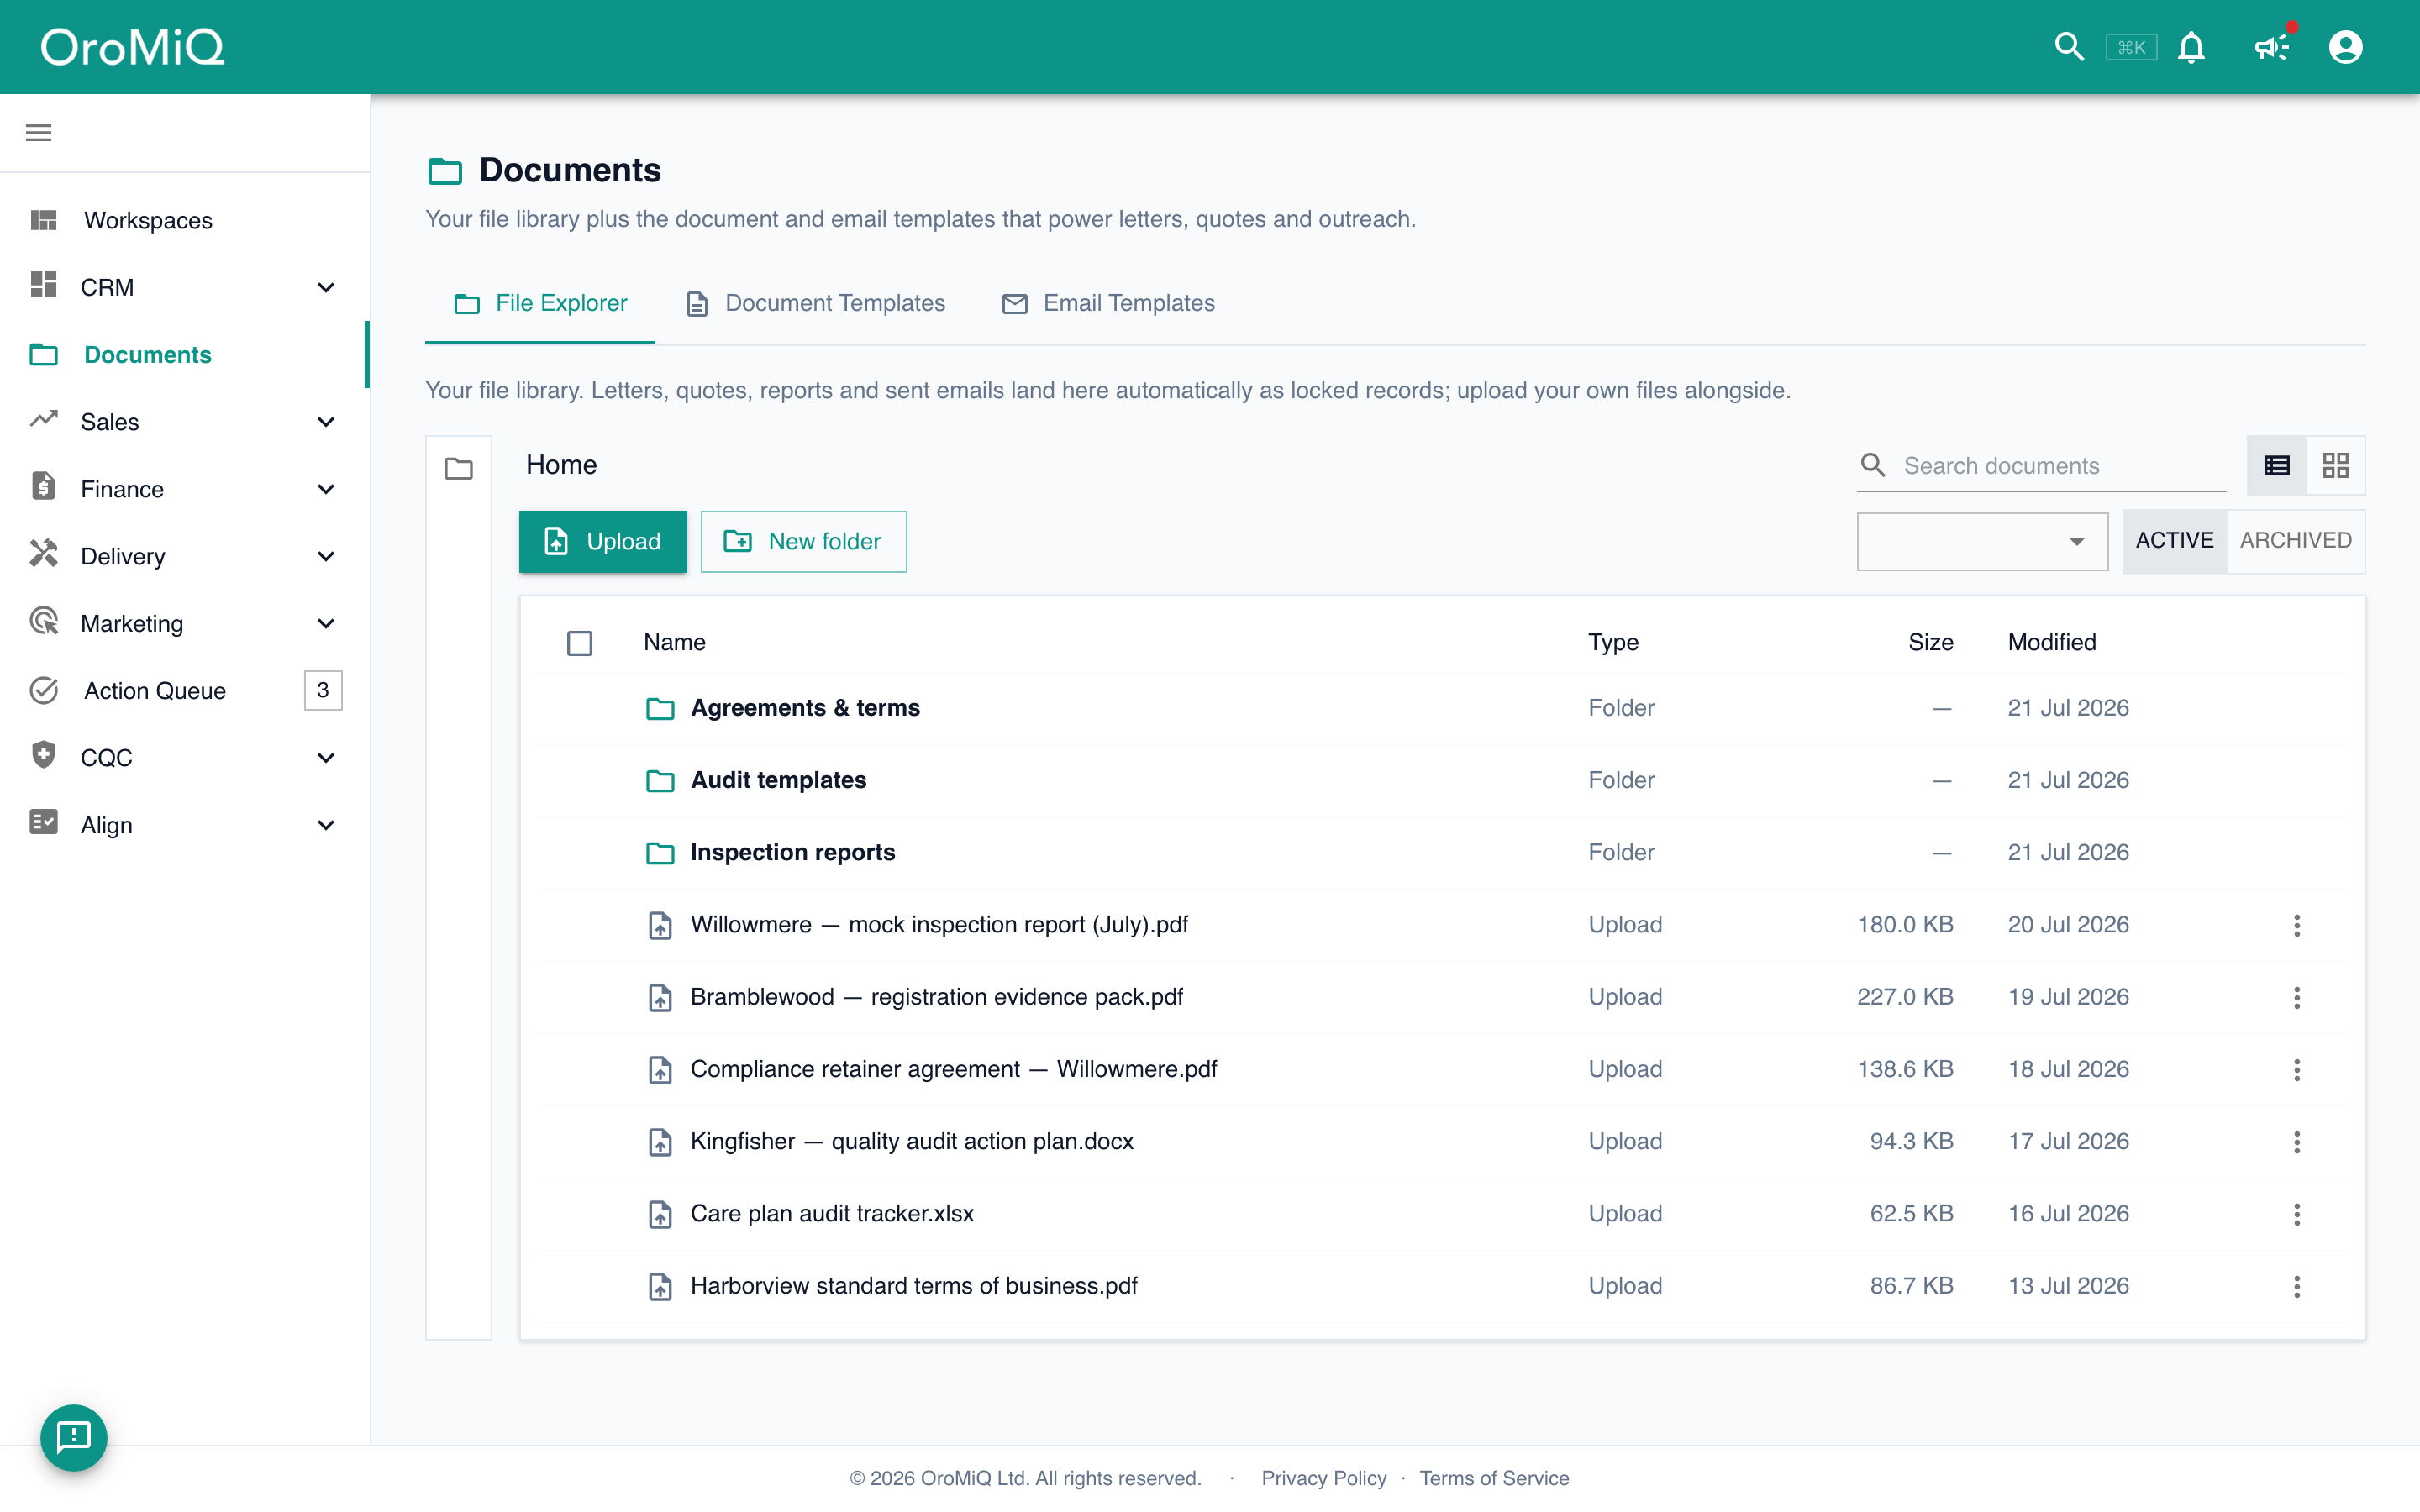Open the Privacy Policy link
Viewport: 2420px width, 1512px height.
pos(1323,1478)
